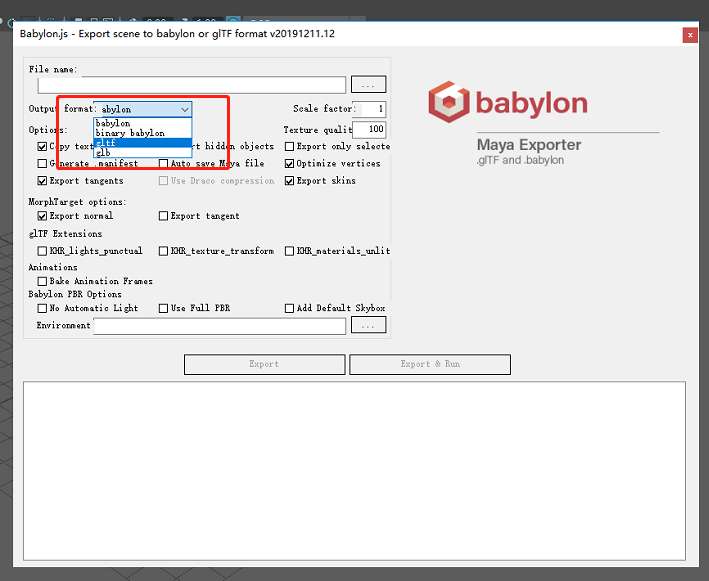Close the Babylon.js exporter dialog
The height and width of the screenshot is (581, 709).
pos(690,35)
